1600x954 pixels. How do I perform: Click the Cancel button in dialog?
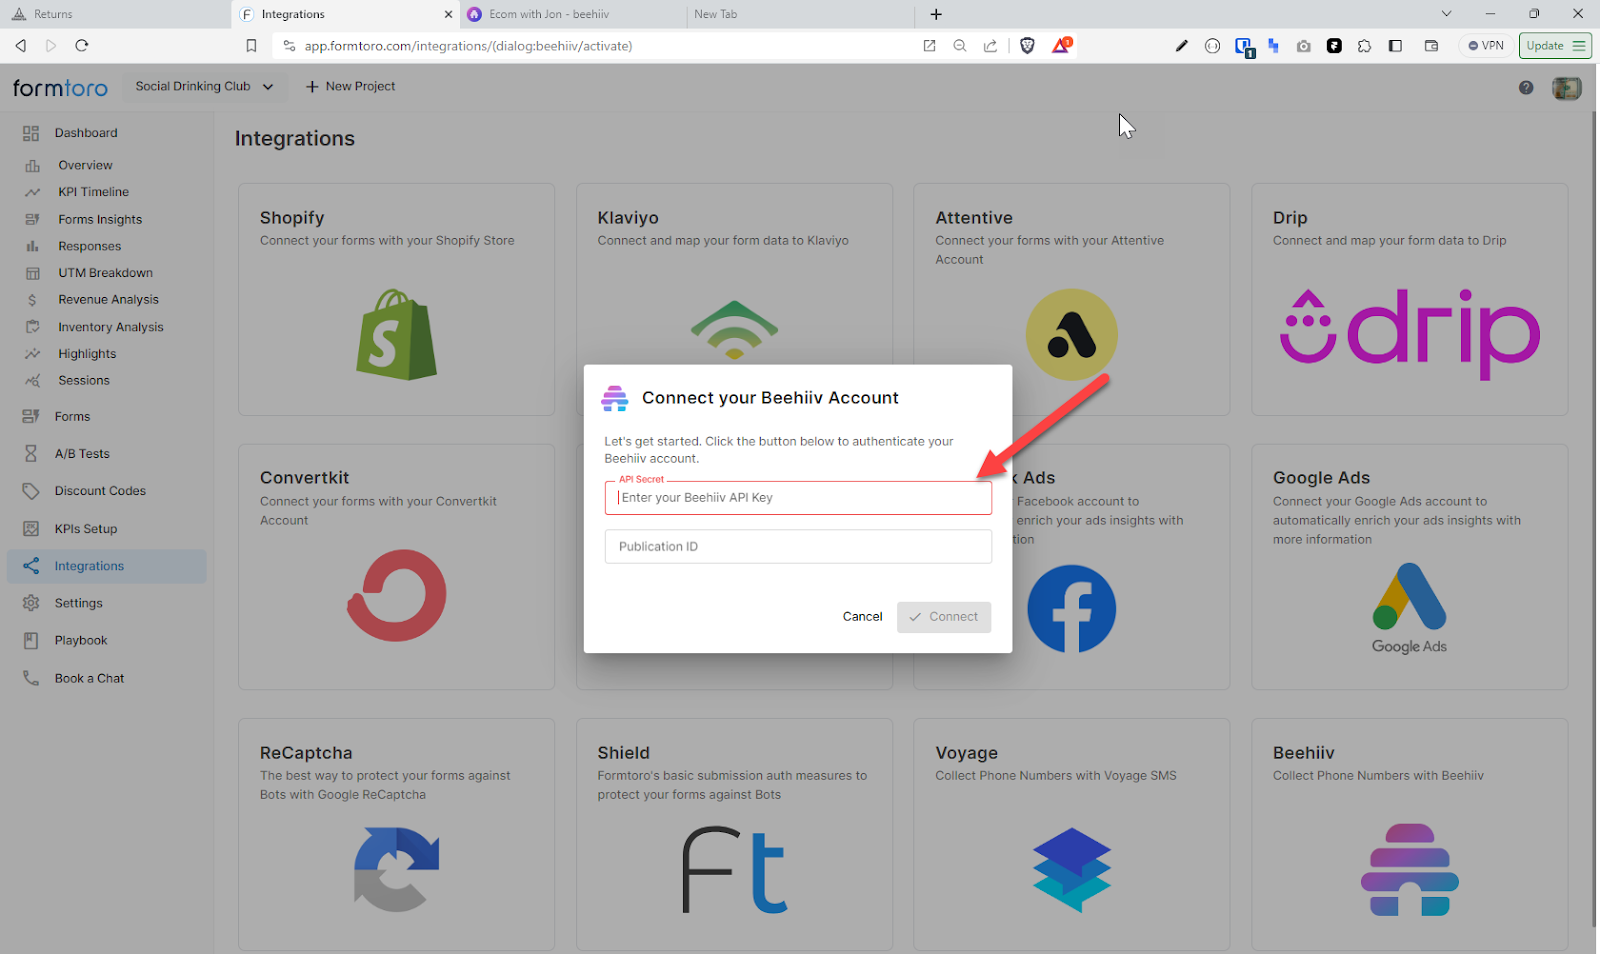(x=862, y=617)
